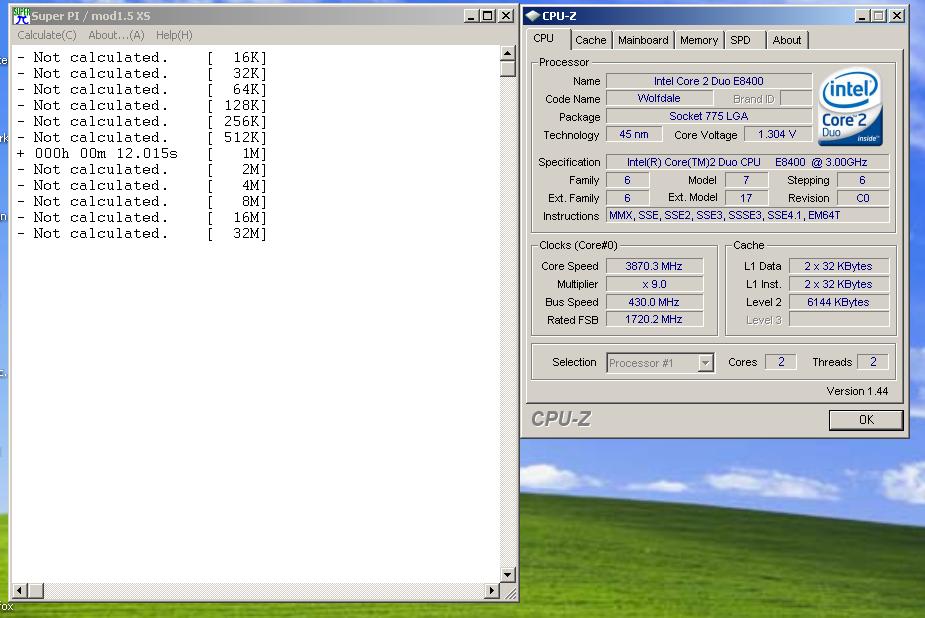
Task: Click the Core Voltage value 1.304 V
Action: coord(777,134)
